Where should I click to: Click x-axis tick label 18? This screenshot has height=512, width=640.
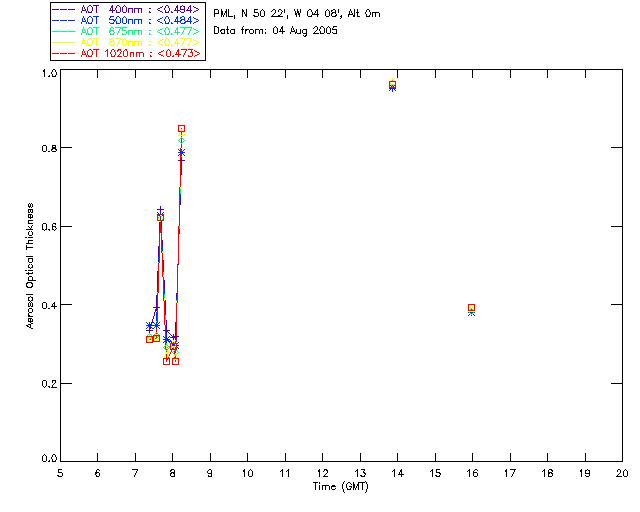point(547,474)
